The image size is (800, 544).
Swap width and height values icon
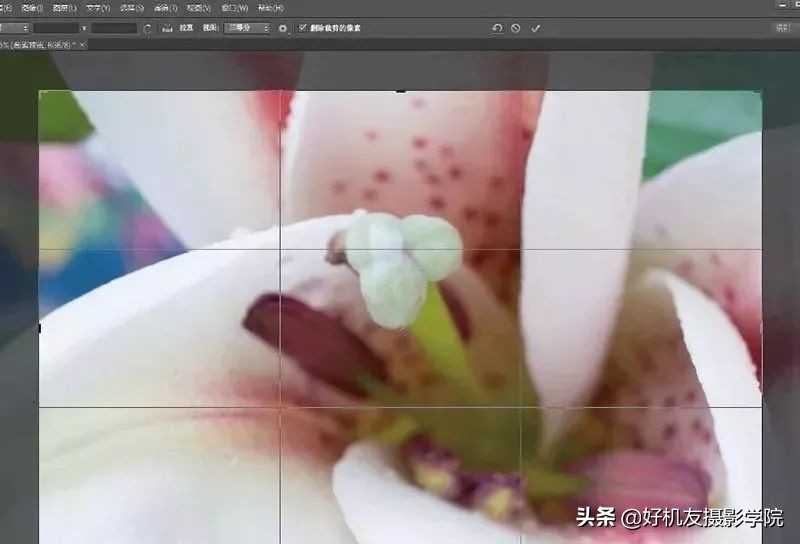coord(84,29)
